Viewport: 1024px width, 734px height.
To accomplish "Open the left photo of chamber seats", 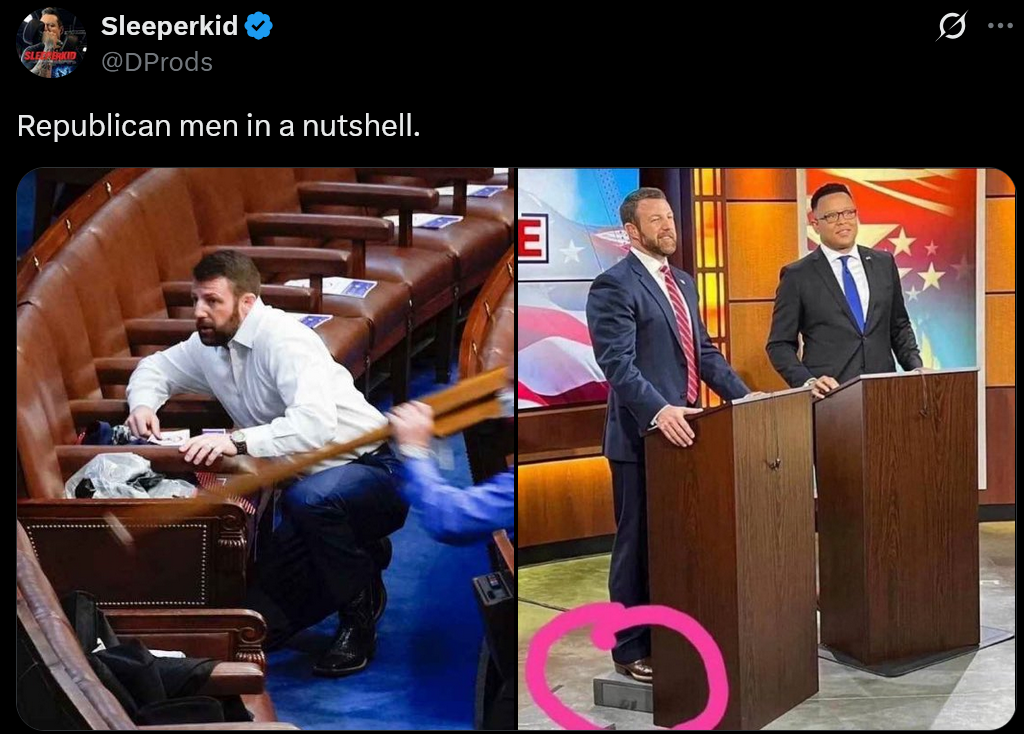I will pos(266,449).
